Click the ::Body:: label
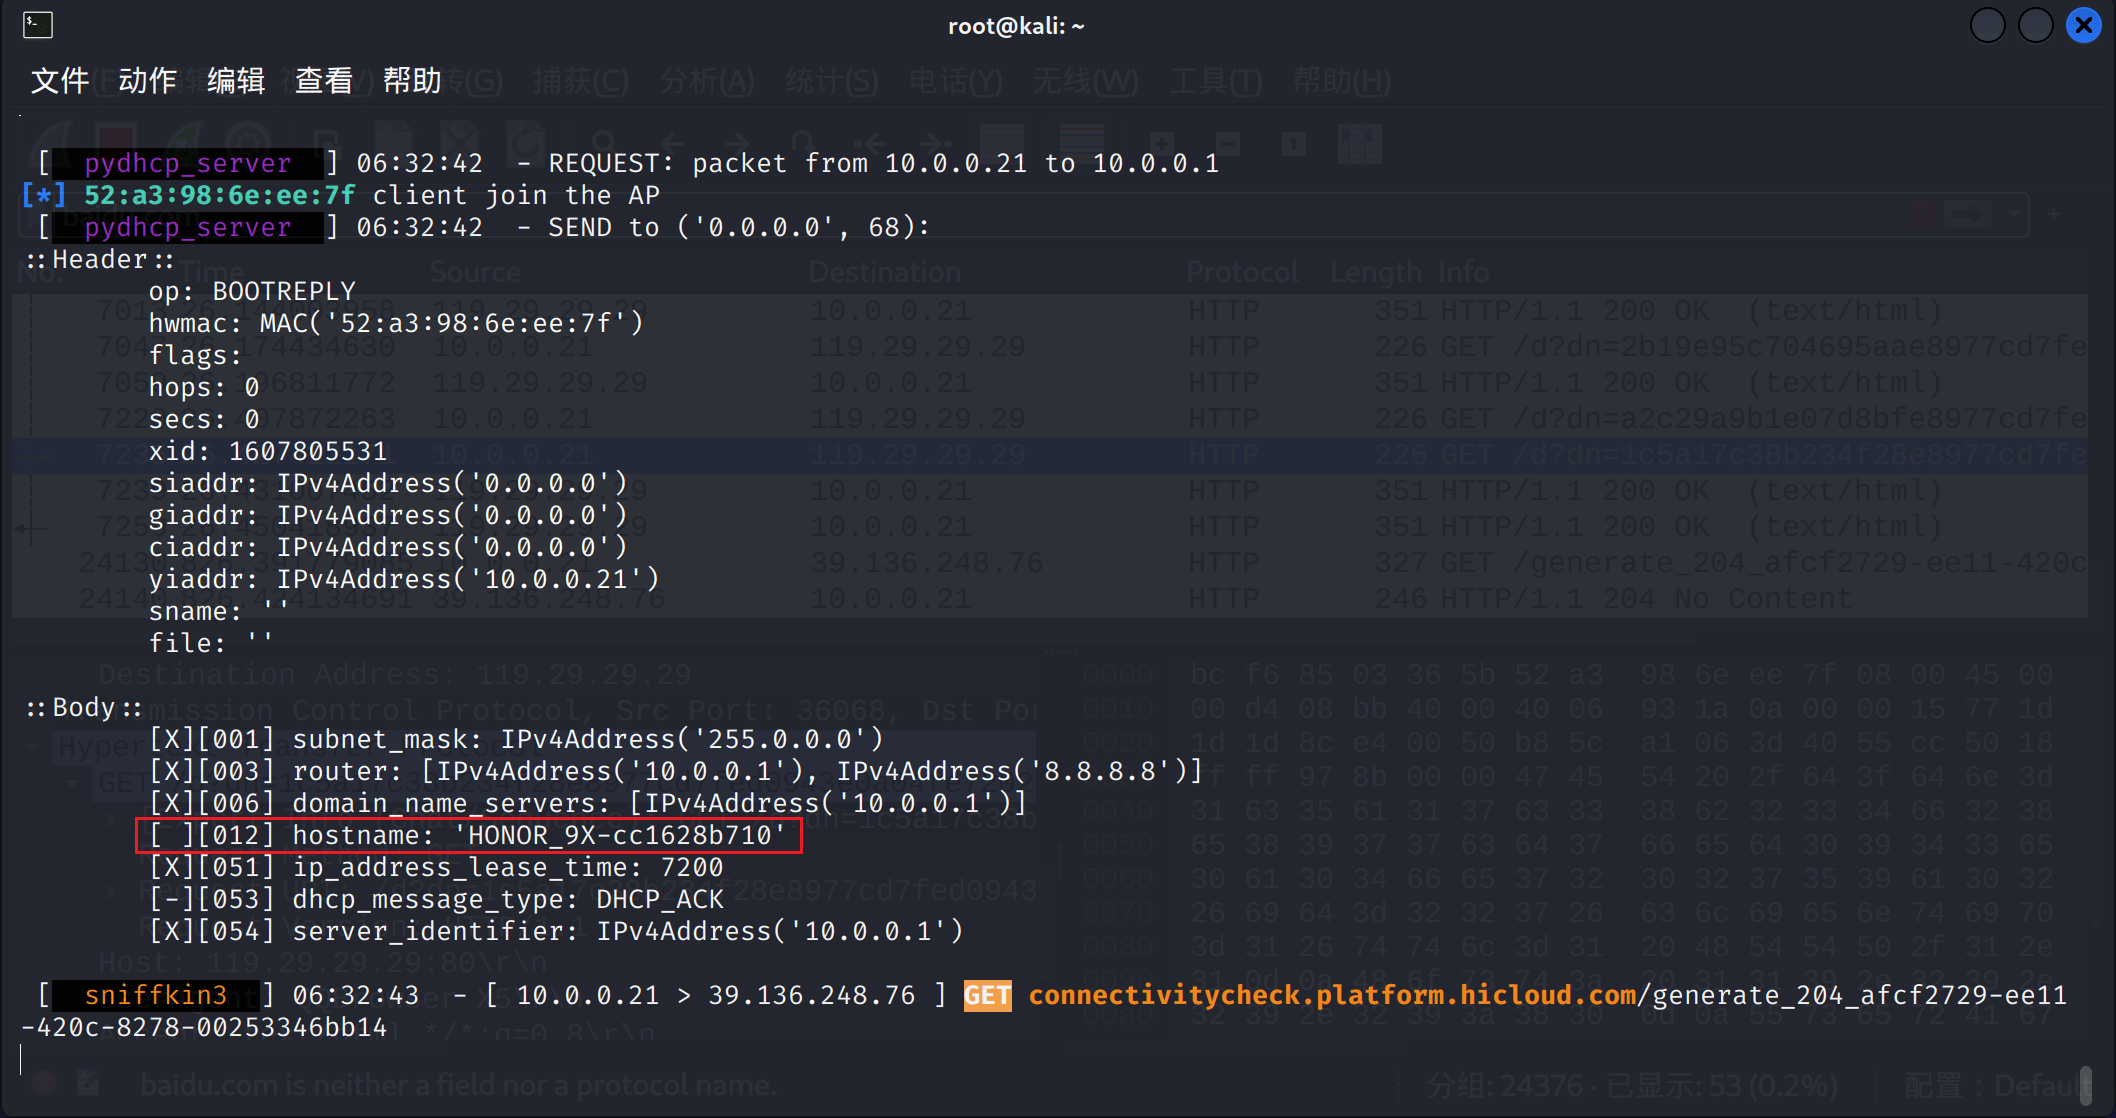Screen dimensions: 2116x1118 [x=84, y=707]
